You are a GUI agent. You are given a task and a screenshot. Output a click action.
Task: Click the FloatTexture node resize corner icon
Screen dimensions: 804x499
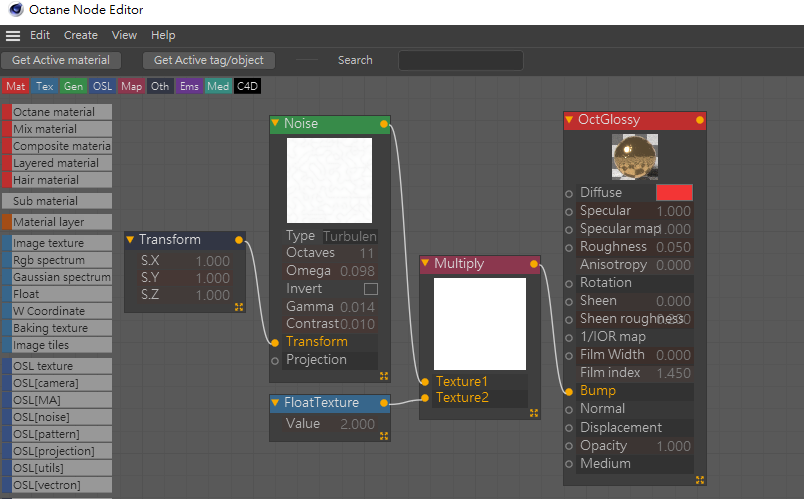tap(384, 435)
